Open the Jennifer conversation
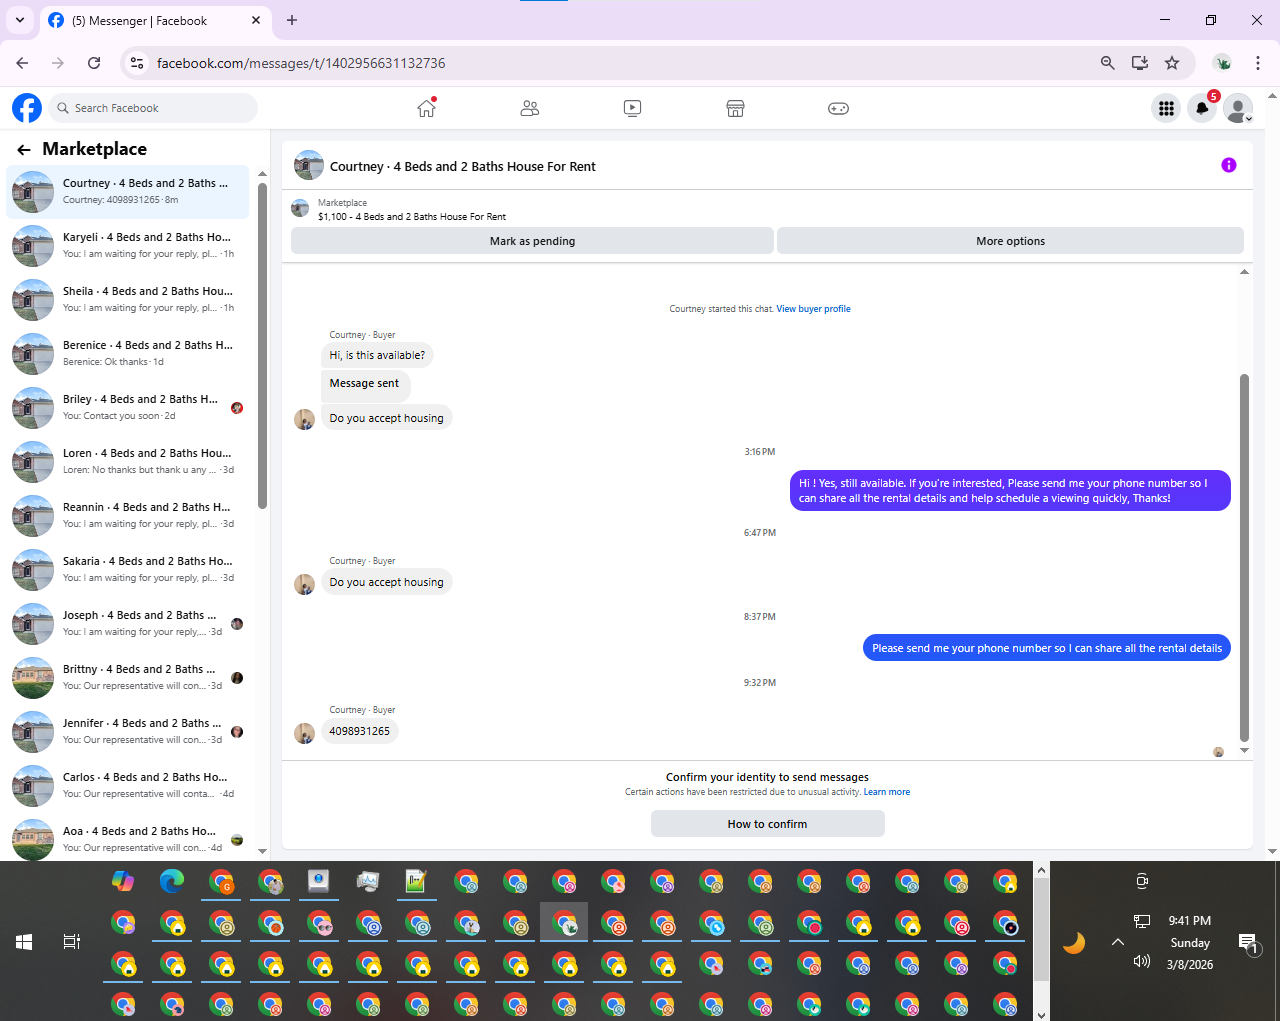The width and height of the screenshot is (1280, 1021). pyautogui.click(x=128, y=731)
